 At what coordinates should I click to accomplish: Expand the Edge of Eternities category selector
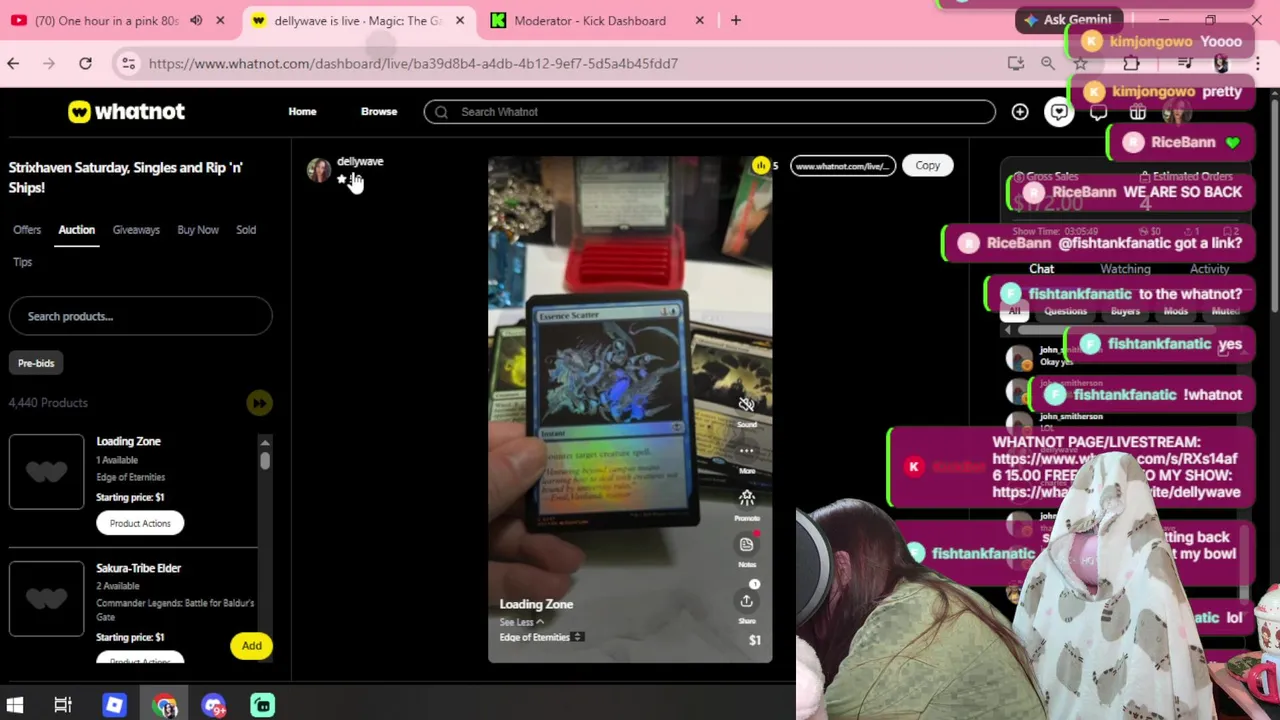pos(541,637)
